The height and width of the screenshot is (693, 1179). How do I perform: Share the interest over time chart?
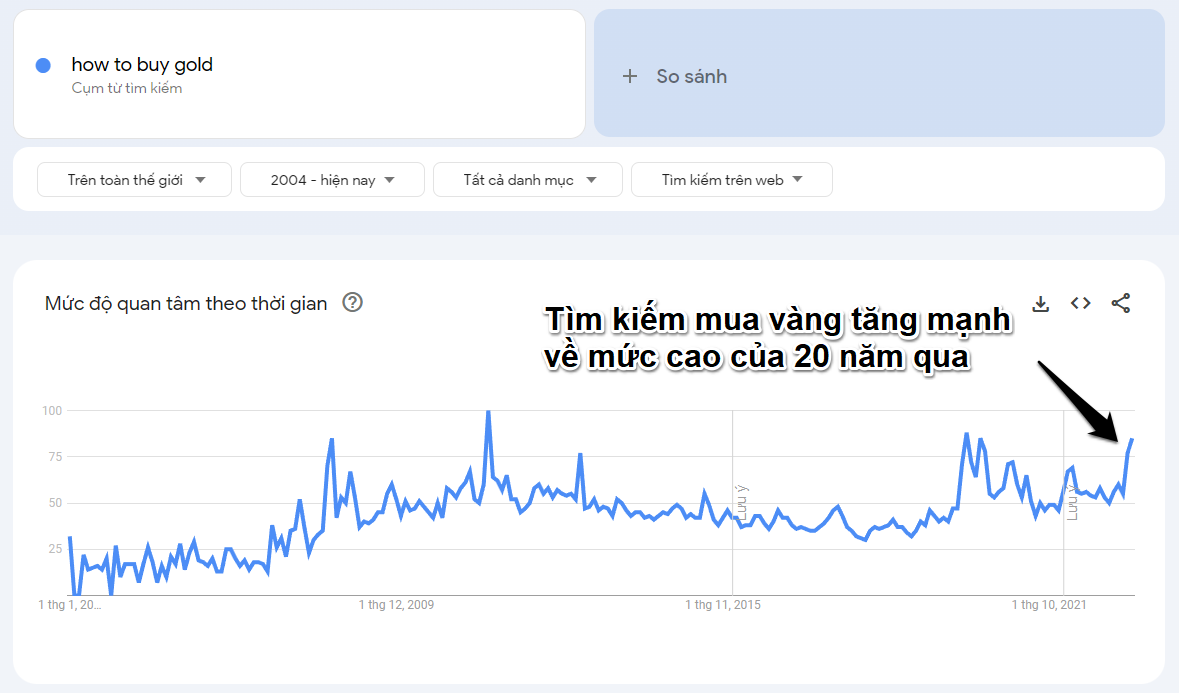coord(1121,304)
